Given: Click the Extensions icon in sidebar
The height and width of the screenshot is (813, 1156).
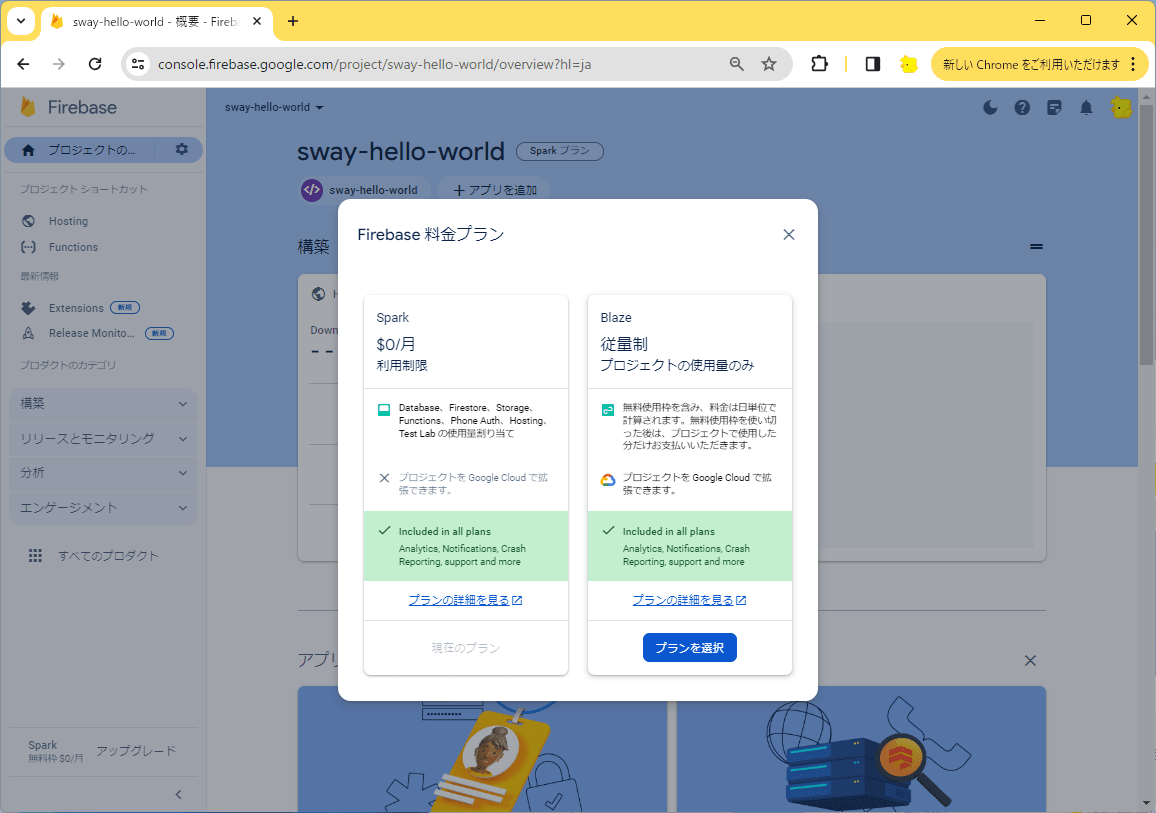Looking at the screenshot, I should point(29,308).
